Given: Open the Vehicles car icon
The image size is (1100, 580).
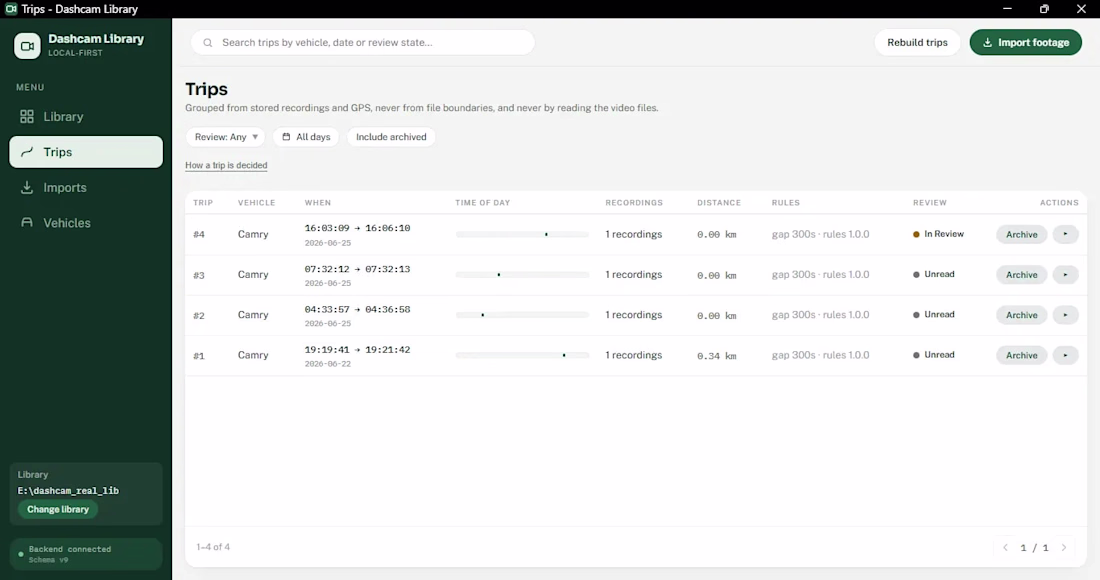Looking at the screenshot, I should 27,222.
